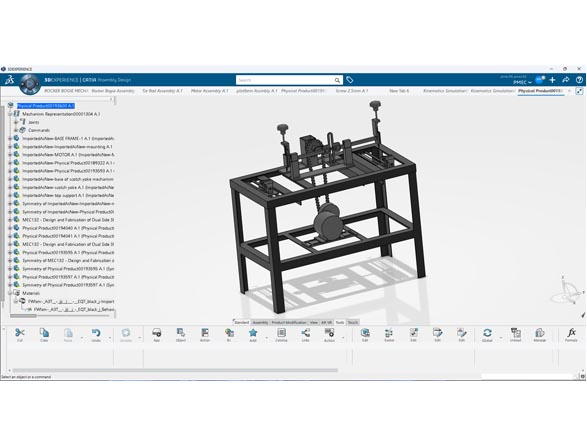Screen dimensions: 587x446
Task: Click the tag icon beside search
Action: [x=349, y=80]
